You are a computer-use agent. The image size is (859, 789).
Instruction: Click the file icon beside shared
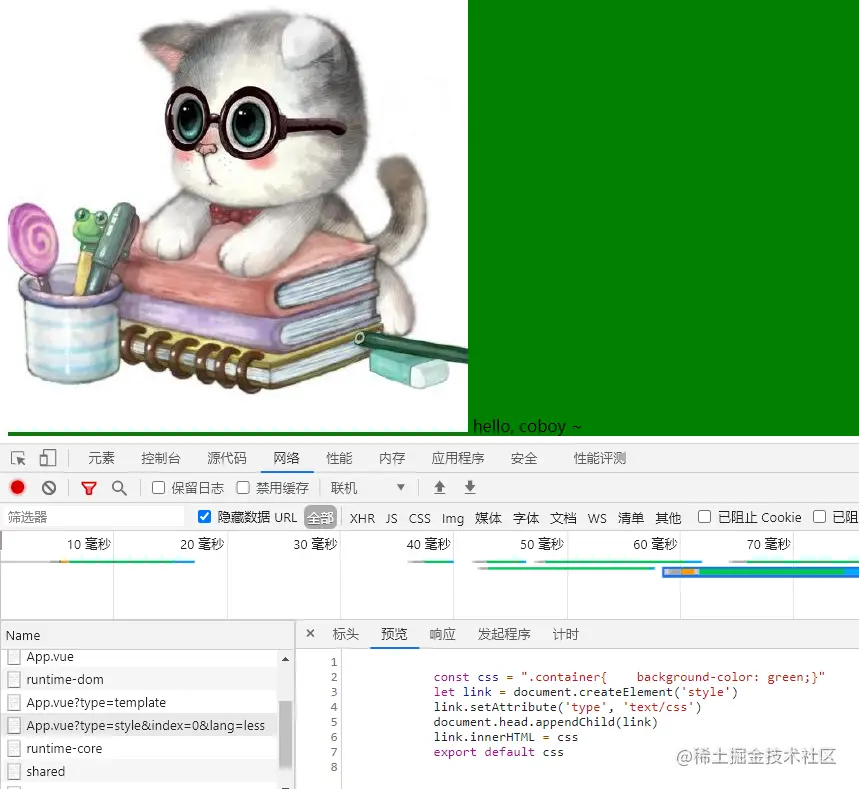[14, 771]
